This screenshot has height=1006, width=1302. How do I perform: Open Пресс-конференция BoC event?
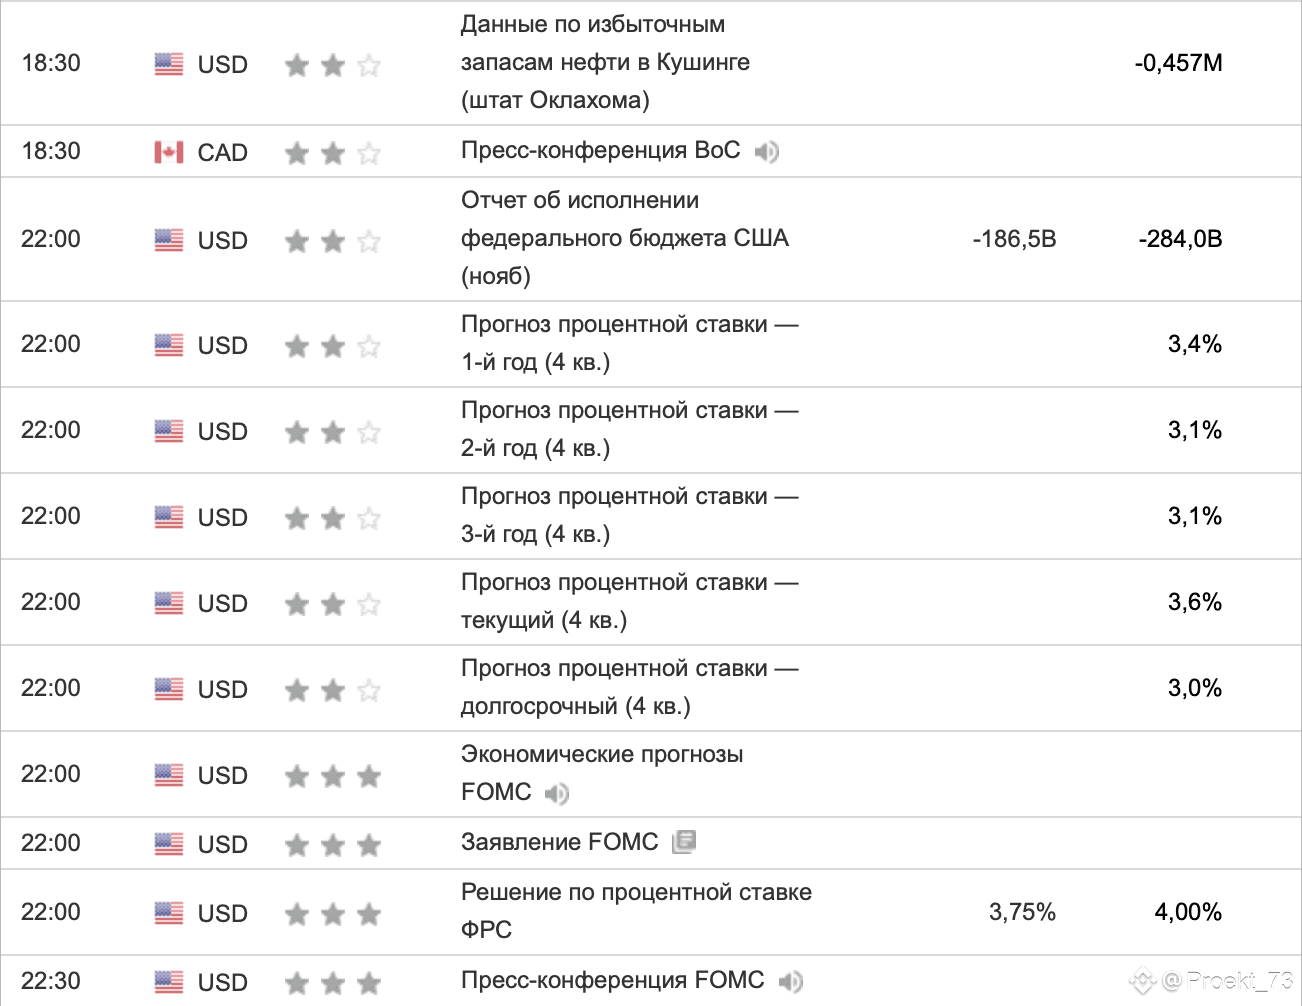coord(600,150)
